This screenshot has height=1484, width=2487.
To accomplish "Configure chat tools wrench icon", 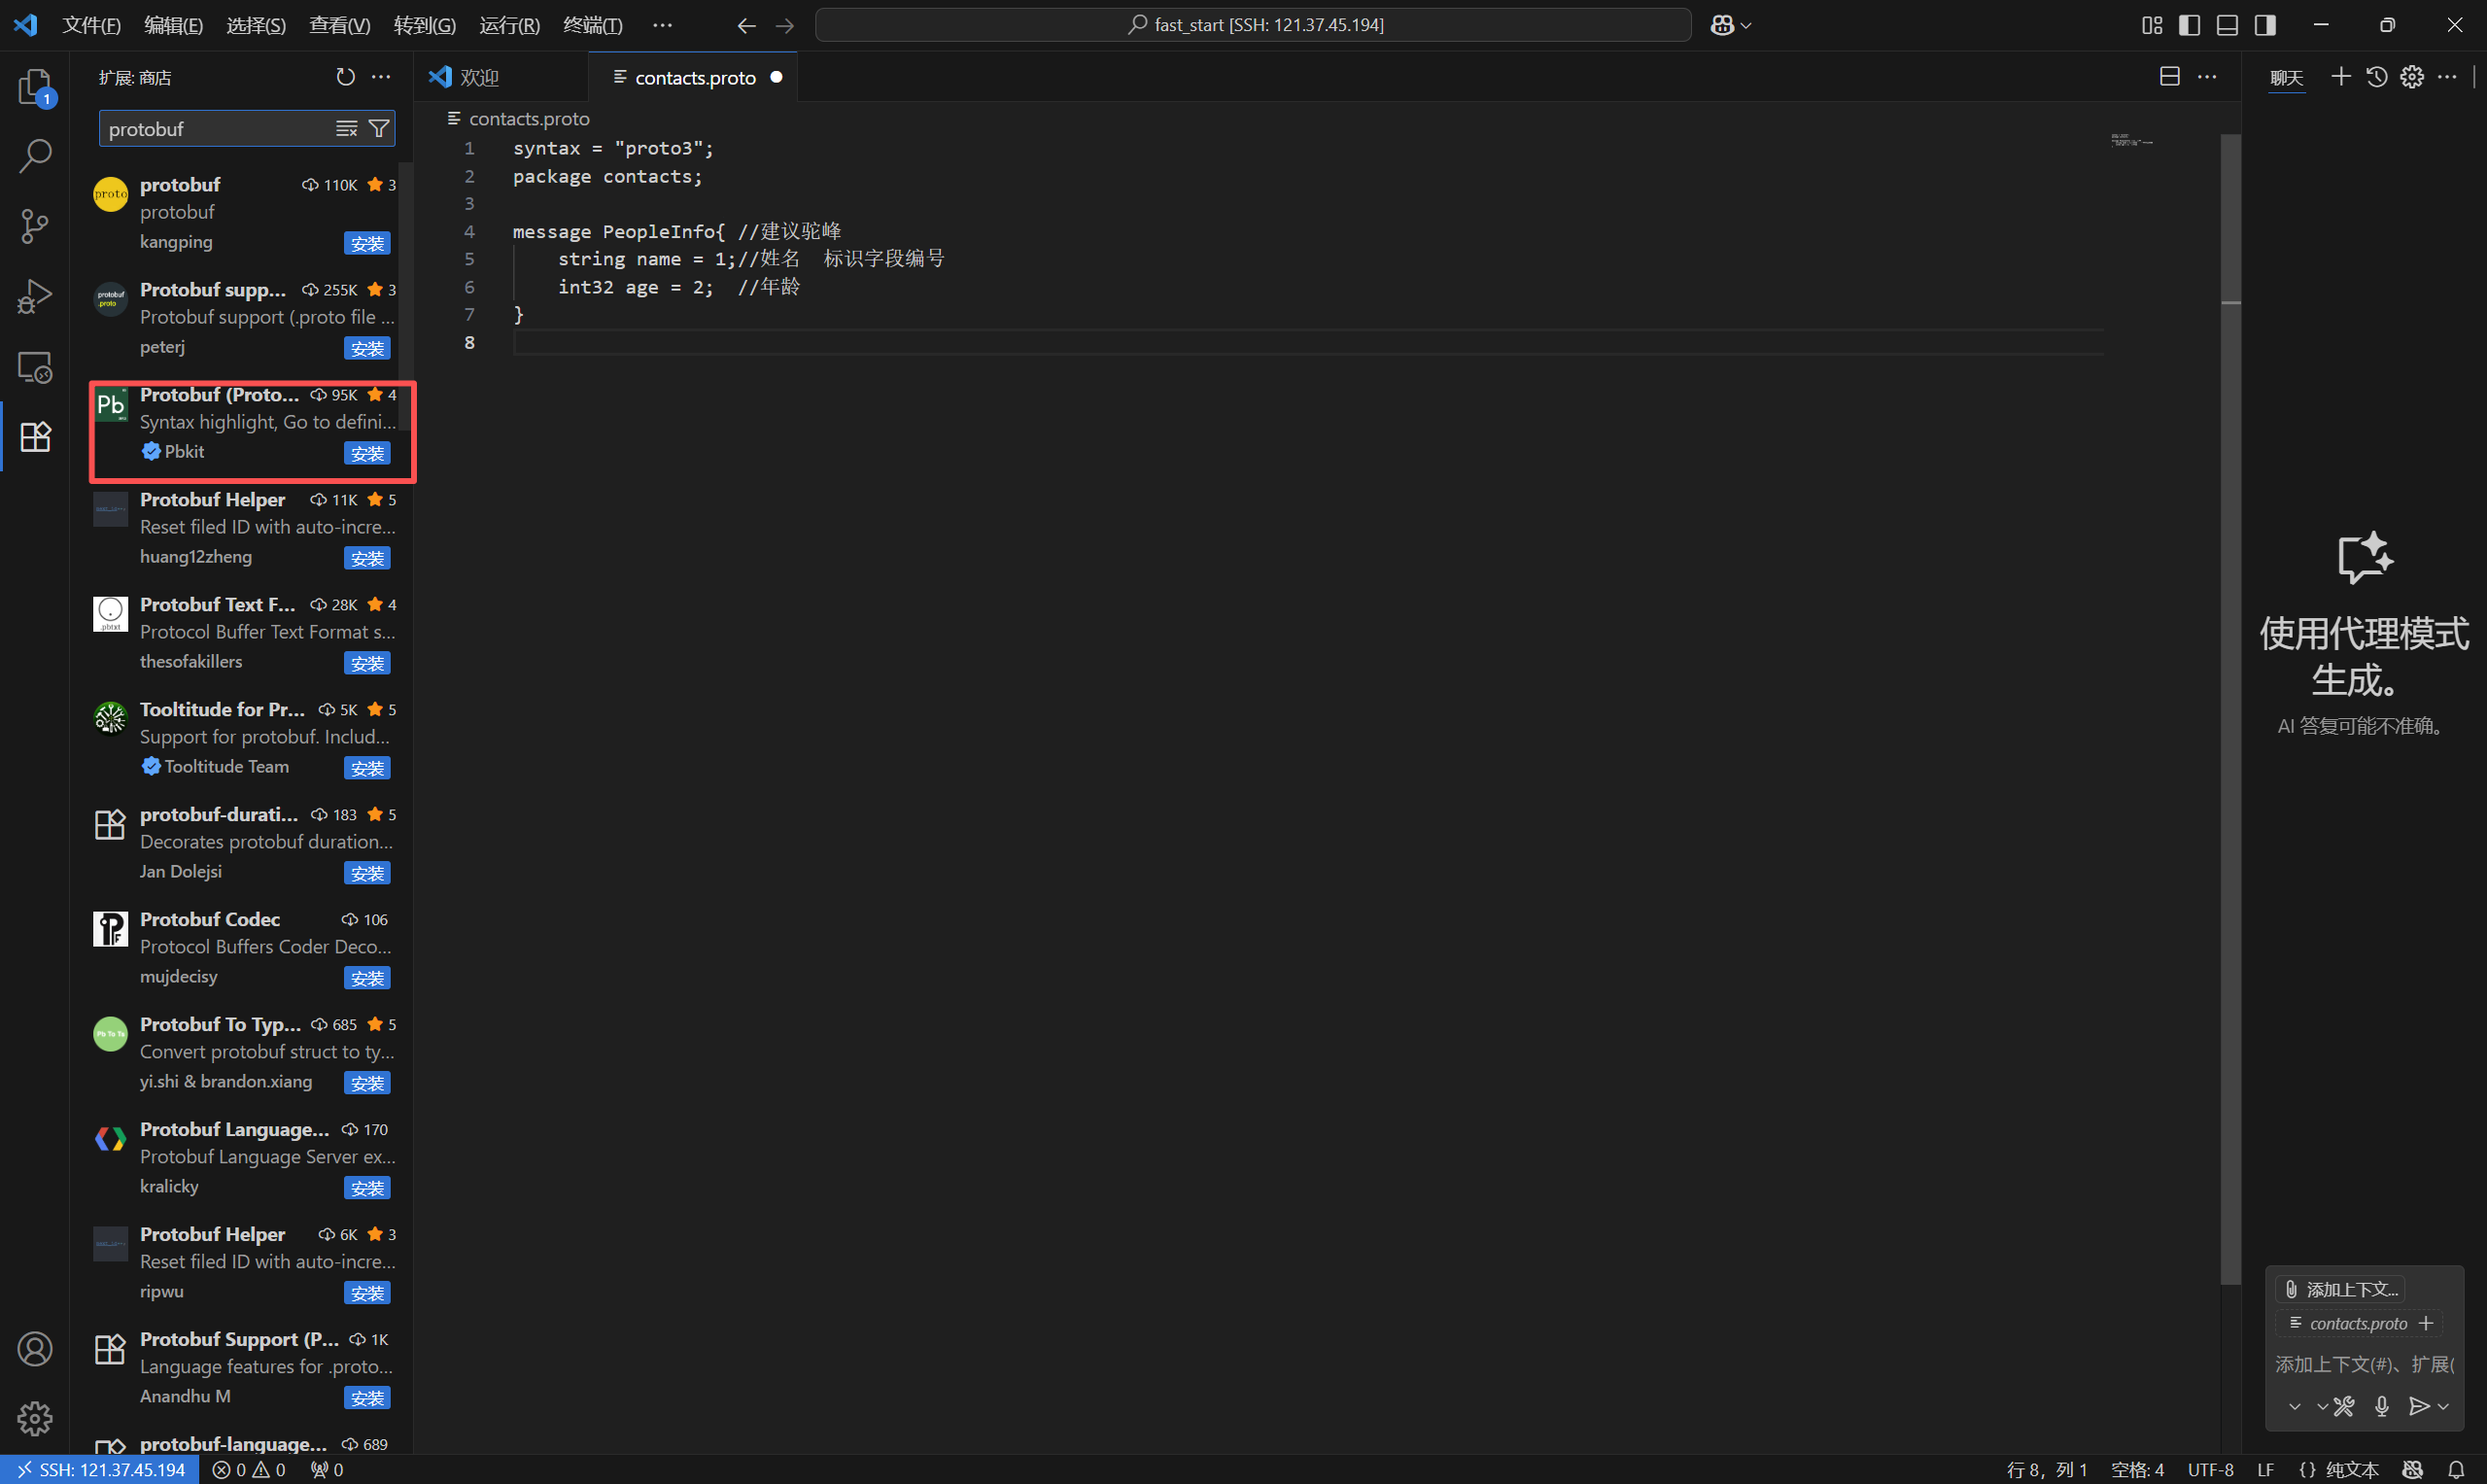I will [2343, 1406].
